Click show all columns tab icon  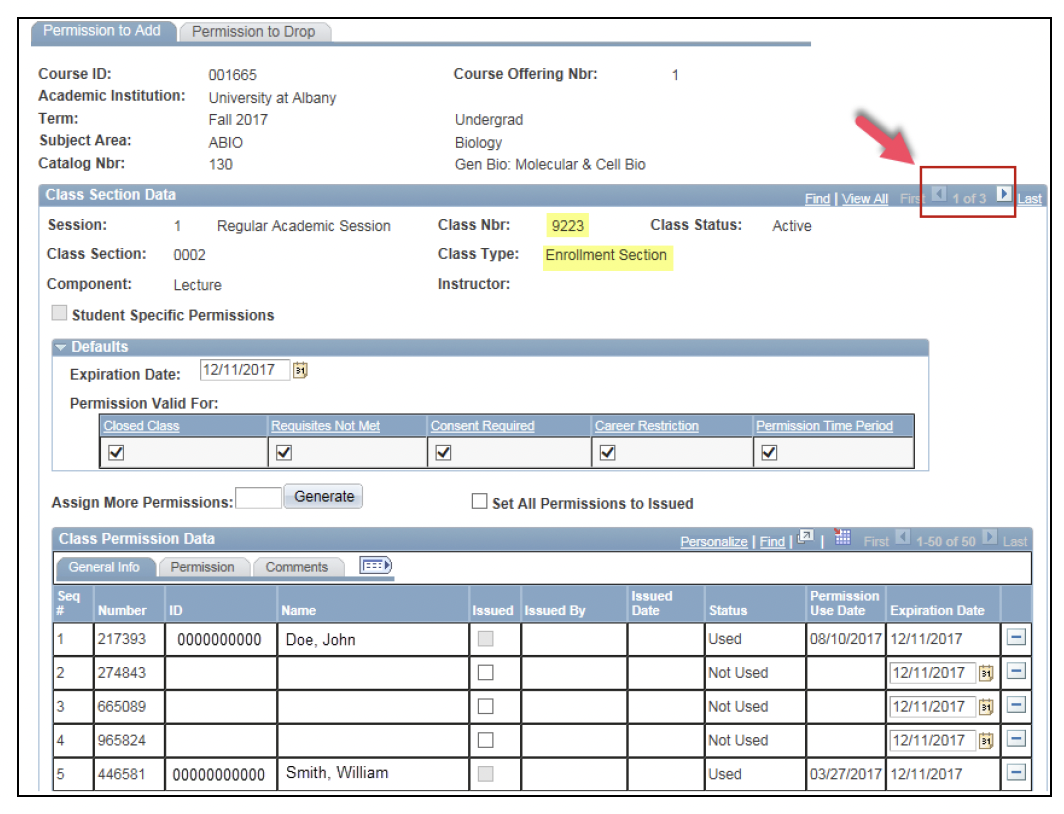(375, 566)
